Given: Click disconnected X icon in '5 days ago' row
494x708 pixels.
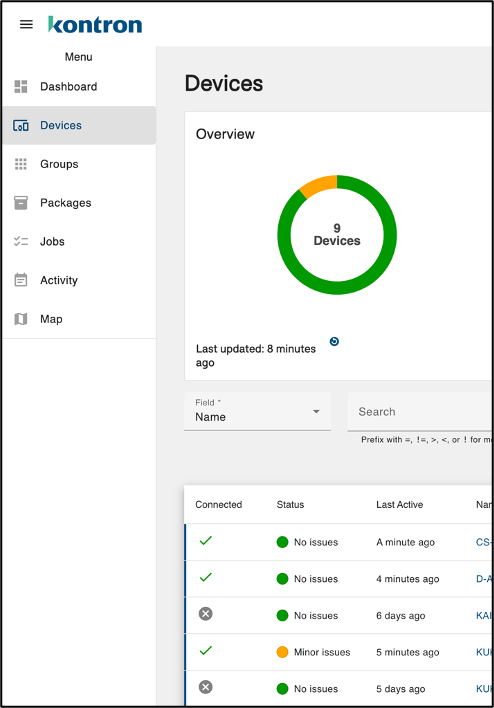Looking at the screenshot, I should click(205, 687).
